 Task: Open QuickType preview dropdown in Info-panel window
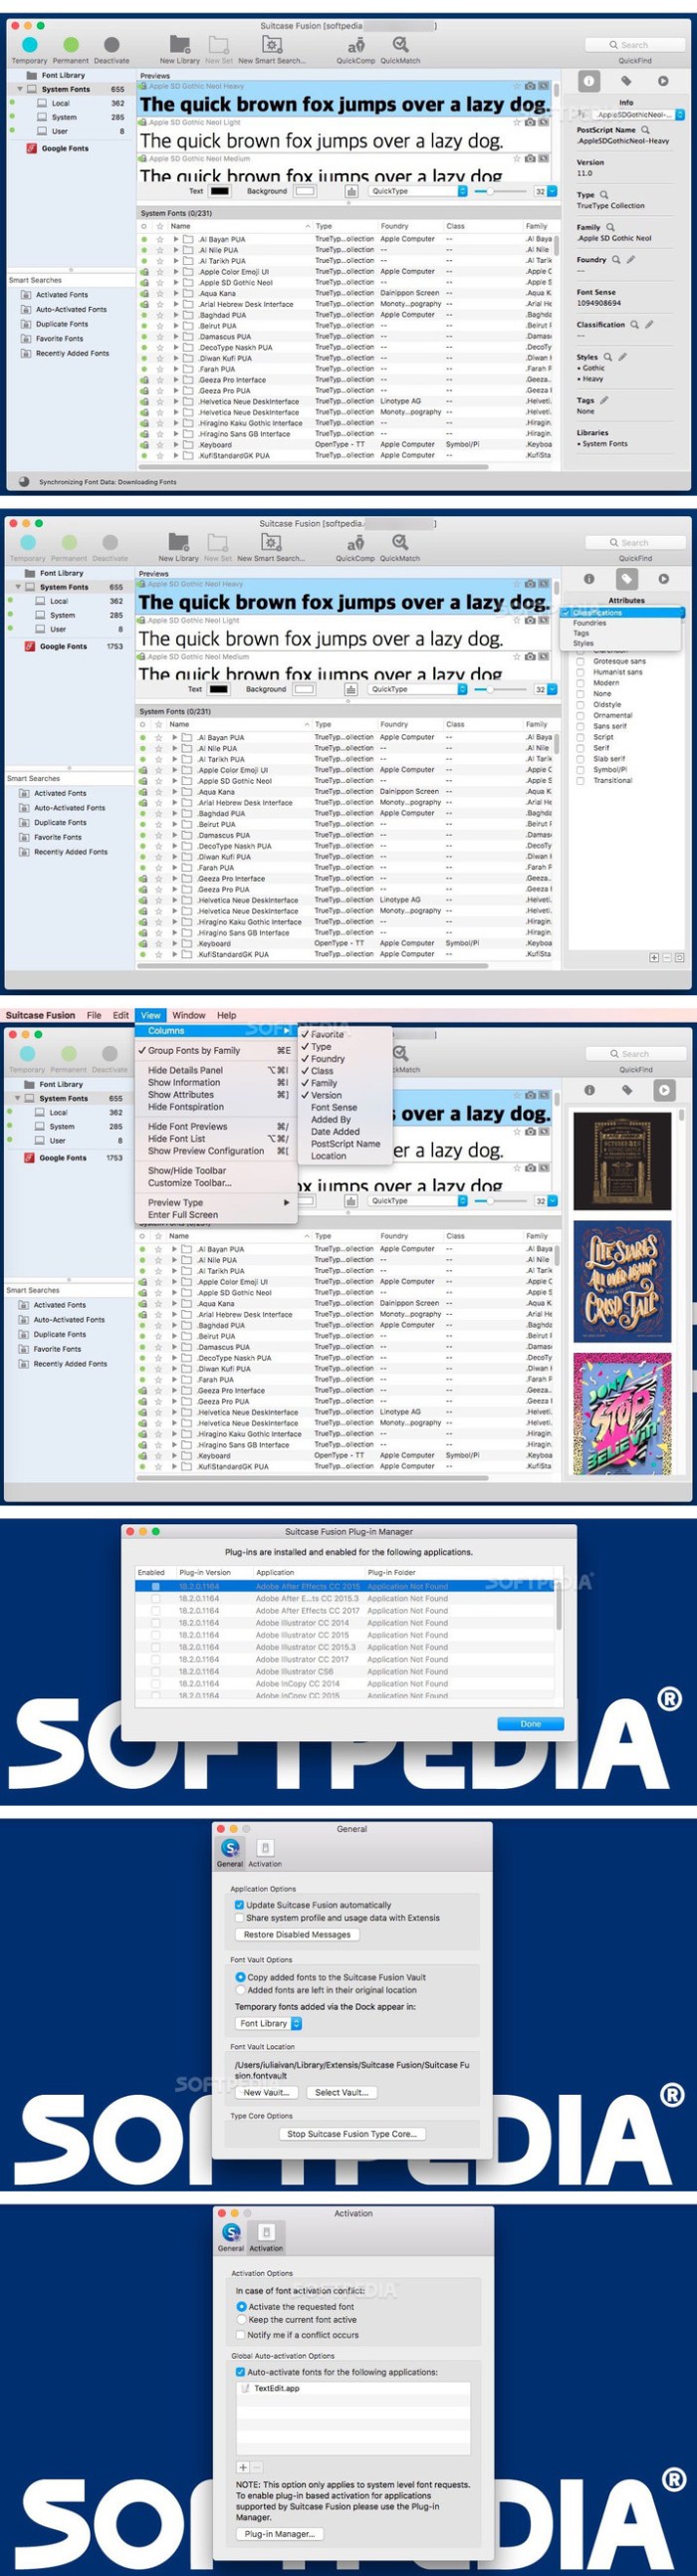click(x=417, y=191)
